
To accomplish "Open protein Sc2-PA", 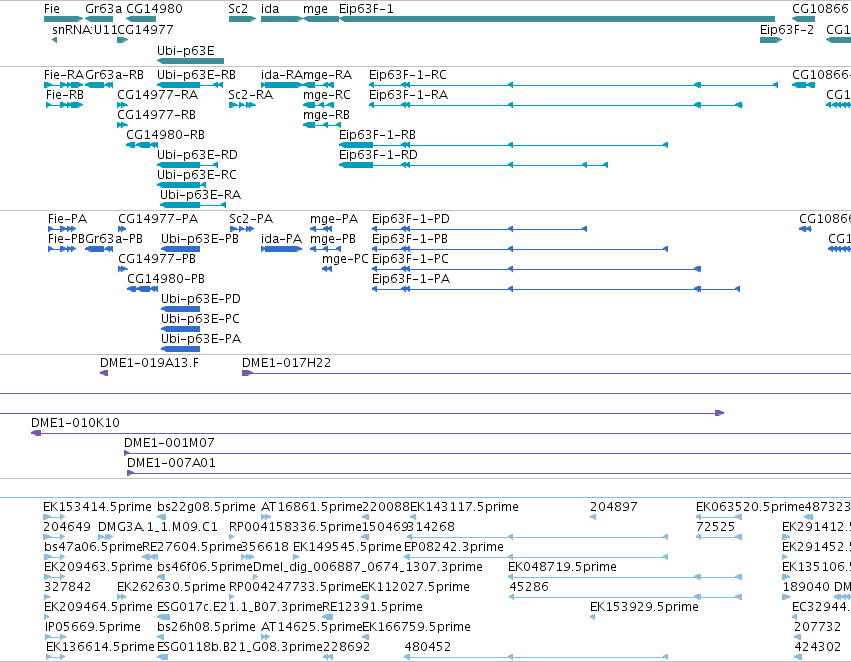I will [242, 229].
